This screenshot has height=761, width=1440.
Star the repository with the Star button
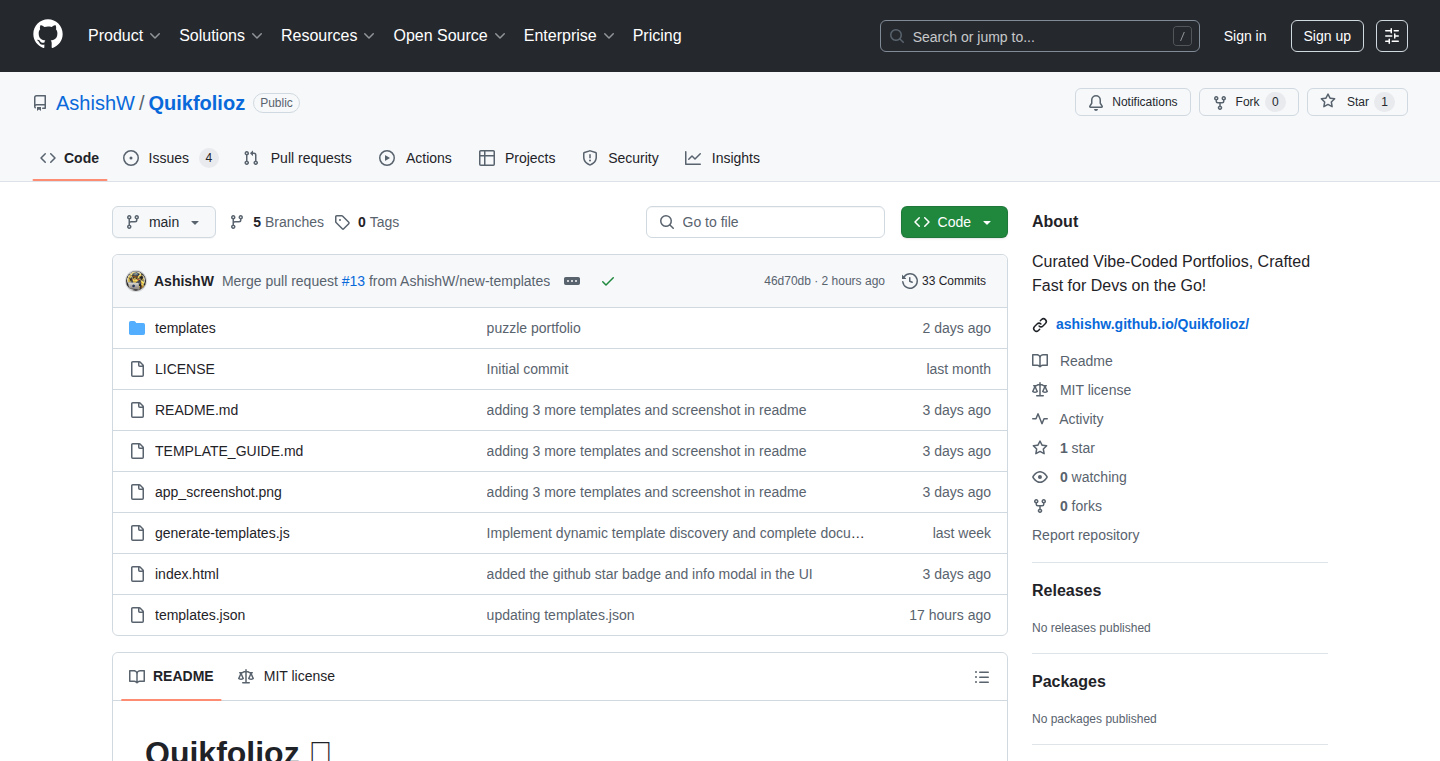[1357, 102]
